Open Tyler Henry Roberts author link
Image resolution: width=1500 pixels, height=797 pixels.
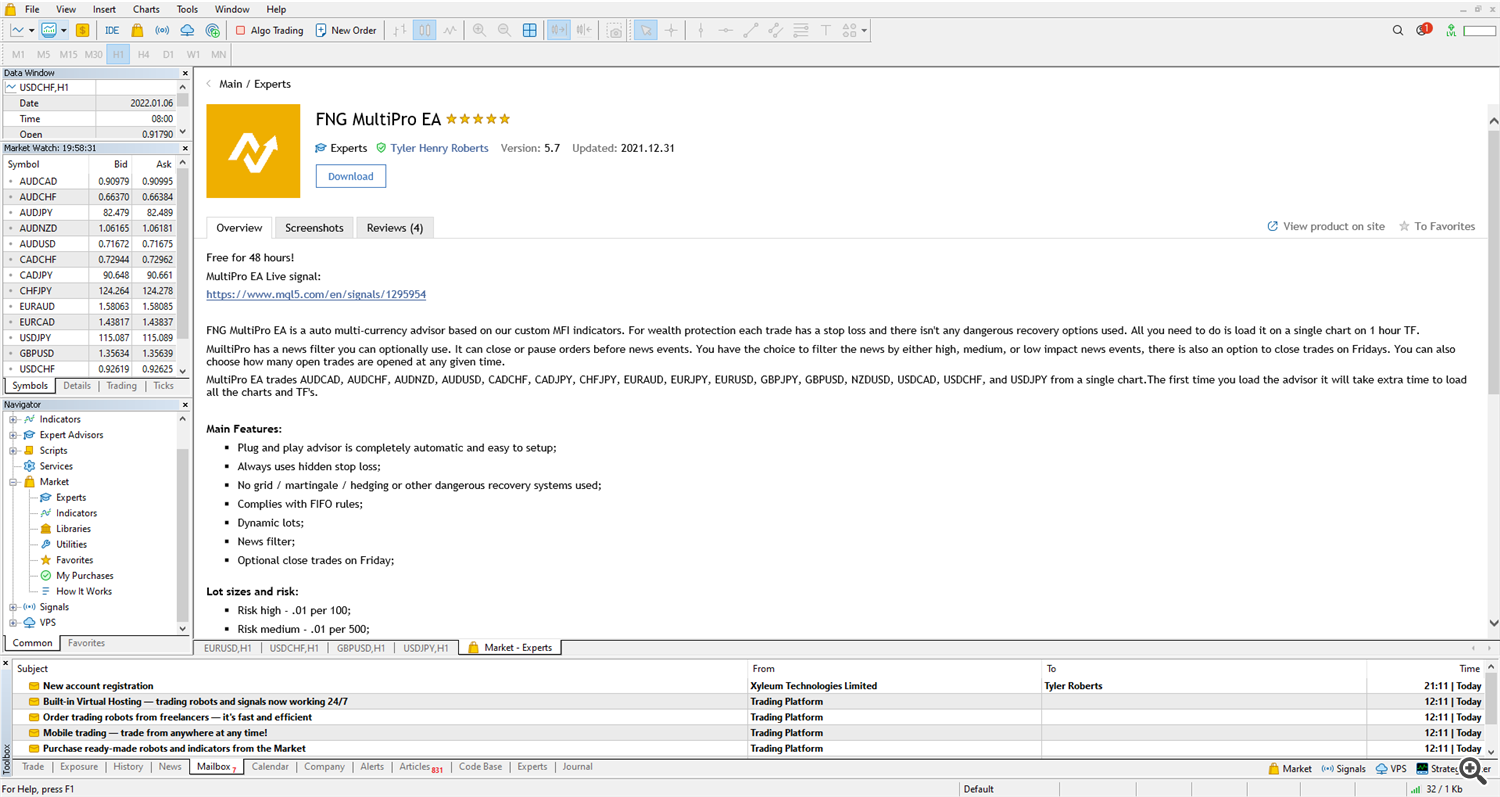point(439,148)
